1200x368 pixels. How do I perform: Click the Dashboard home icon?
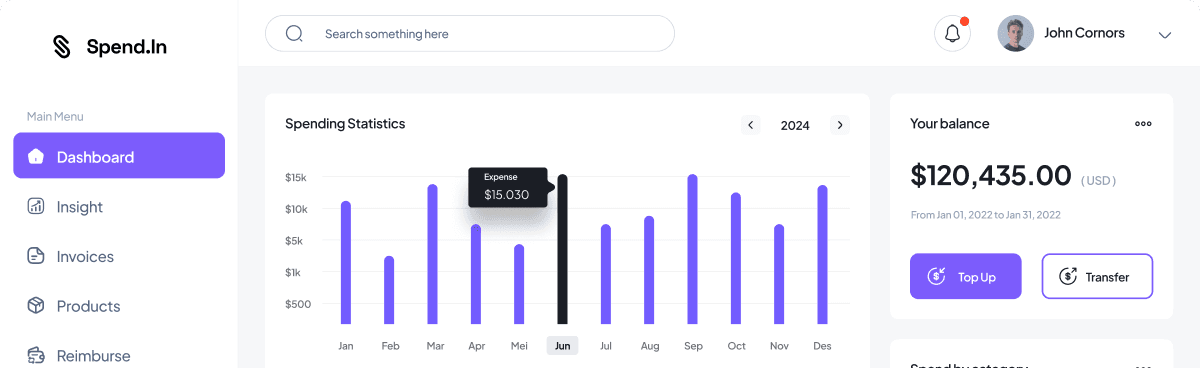[36, 156]
